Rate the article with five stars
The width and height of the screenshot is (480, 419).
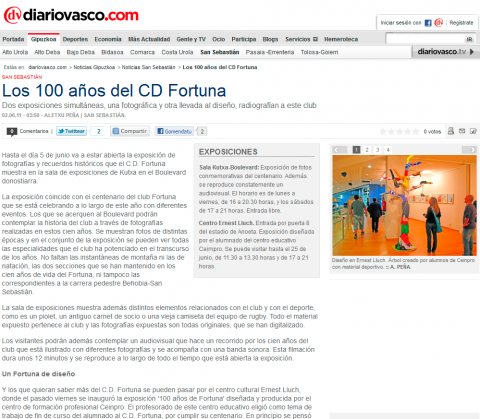415,131
